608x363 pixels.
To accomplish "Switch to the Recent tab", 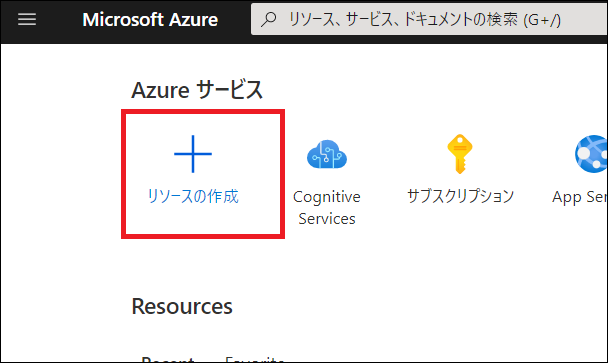I will 168,359.
